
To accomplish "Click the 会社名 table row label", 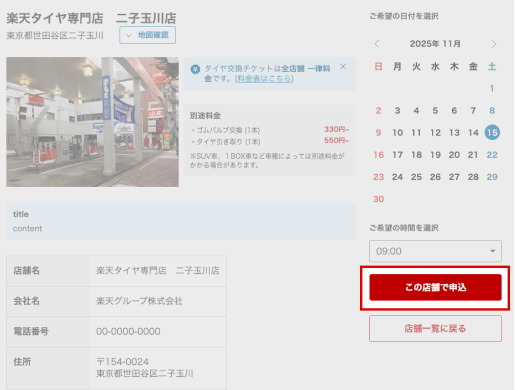I will click(x=26, y=301).
